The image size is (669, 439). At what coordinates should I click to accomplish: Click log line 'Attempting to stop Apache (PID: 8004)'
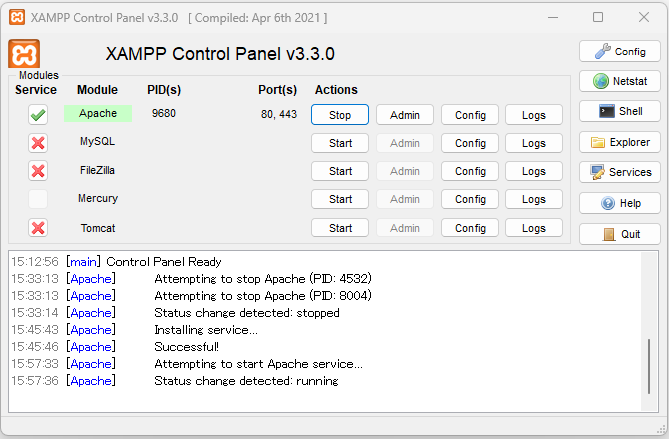[x=263, y=296]
